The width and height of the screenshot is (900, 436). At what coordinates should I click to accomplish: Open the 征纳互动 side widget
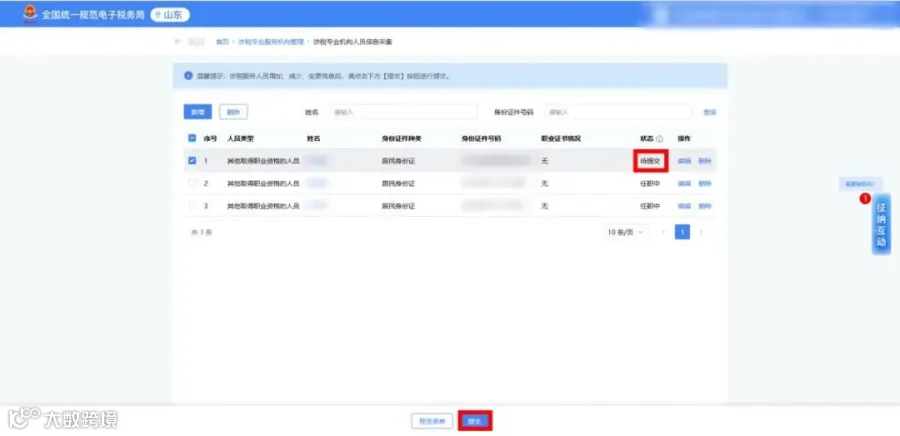coord(881,225)
